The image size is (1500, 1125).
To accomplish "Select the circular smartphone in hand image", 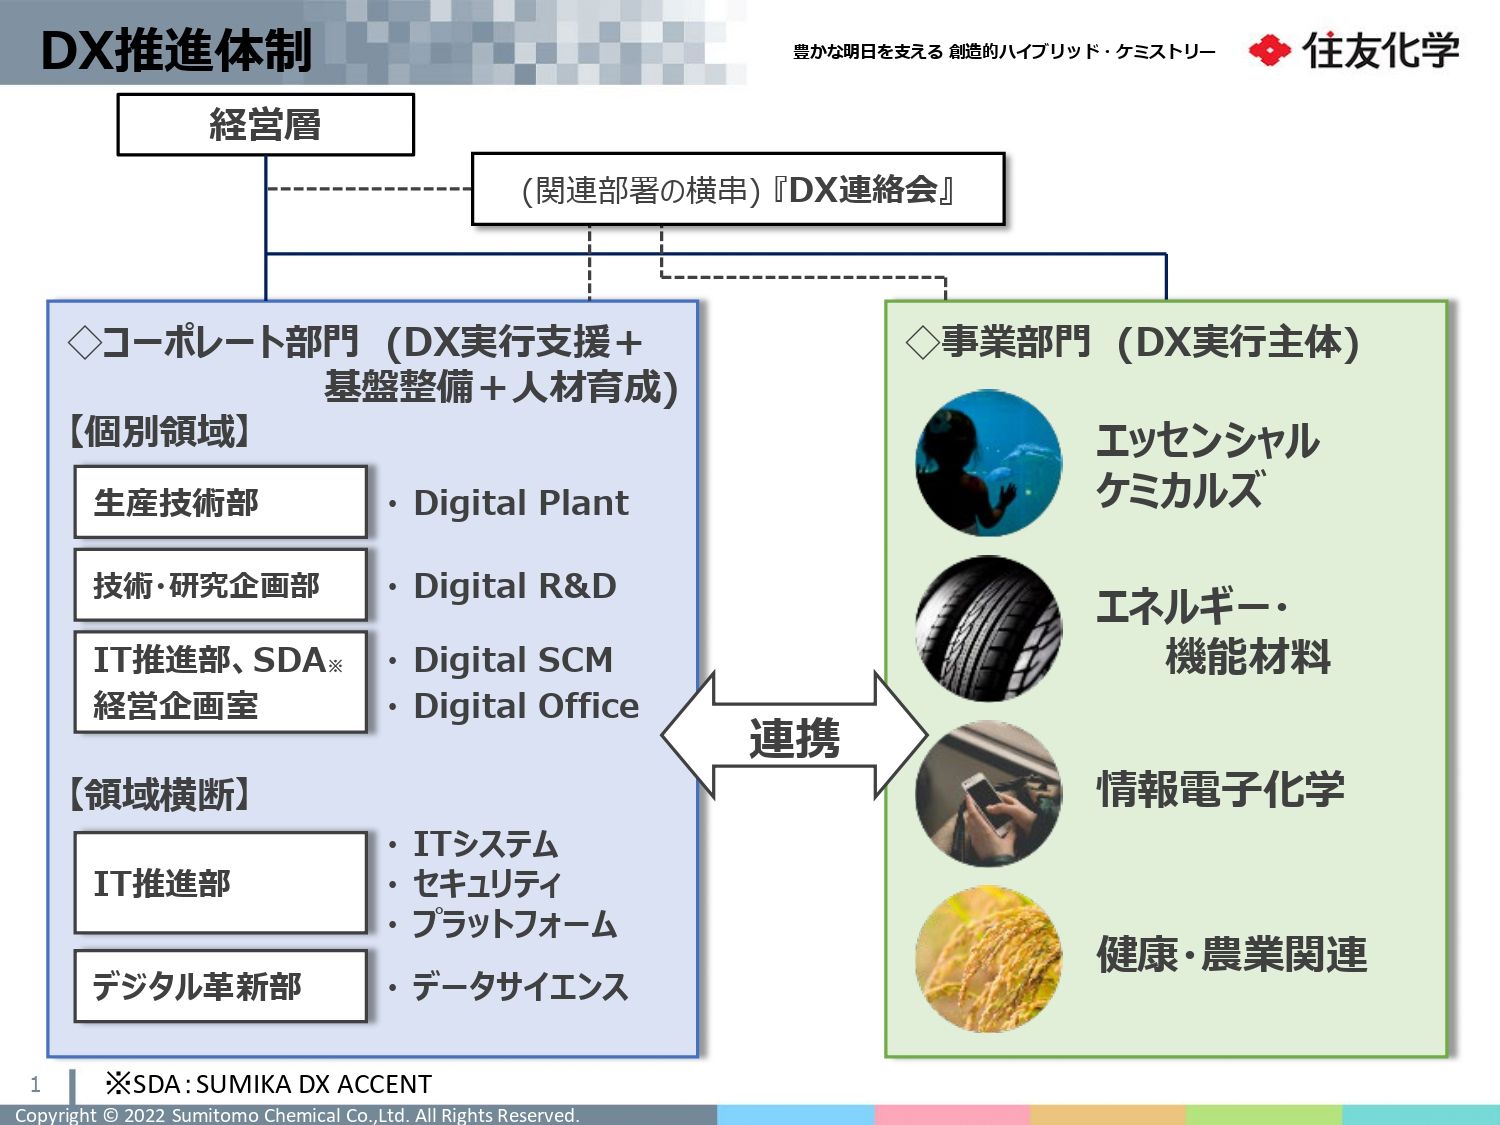I will click(988, 793).
